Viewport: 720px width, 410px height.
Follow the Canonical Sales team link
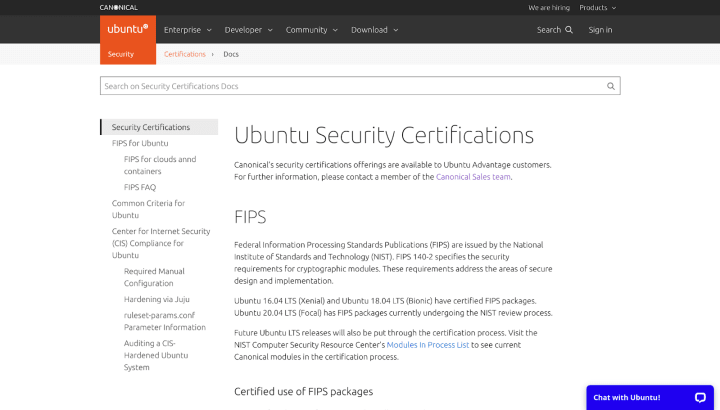coord(473,177)
